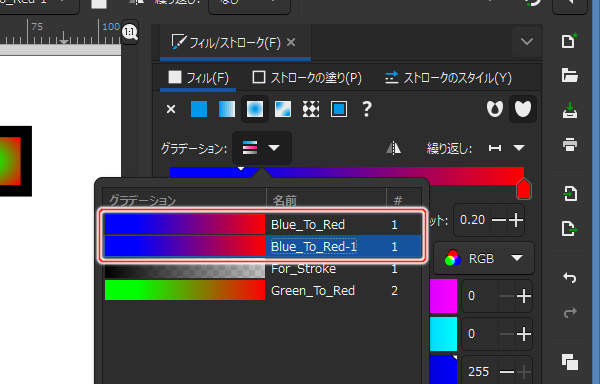The image size is (600, 384).
Task: Select Pattern fill paint icon
Action: 311,109
